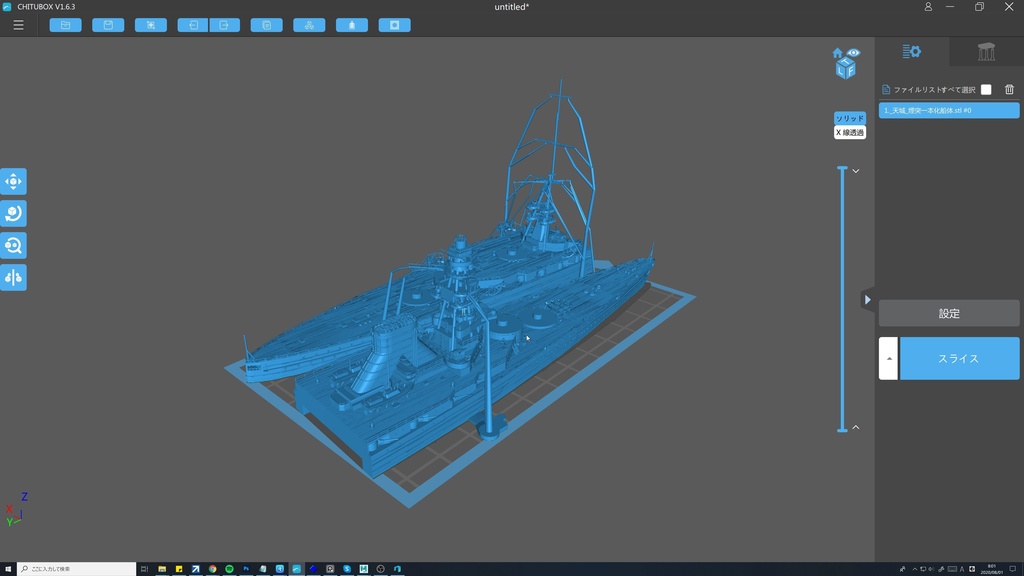Click the Redo toolbar icon
The height and width of the screenshot is (576, 1024).
225,25
